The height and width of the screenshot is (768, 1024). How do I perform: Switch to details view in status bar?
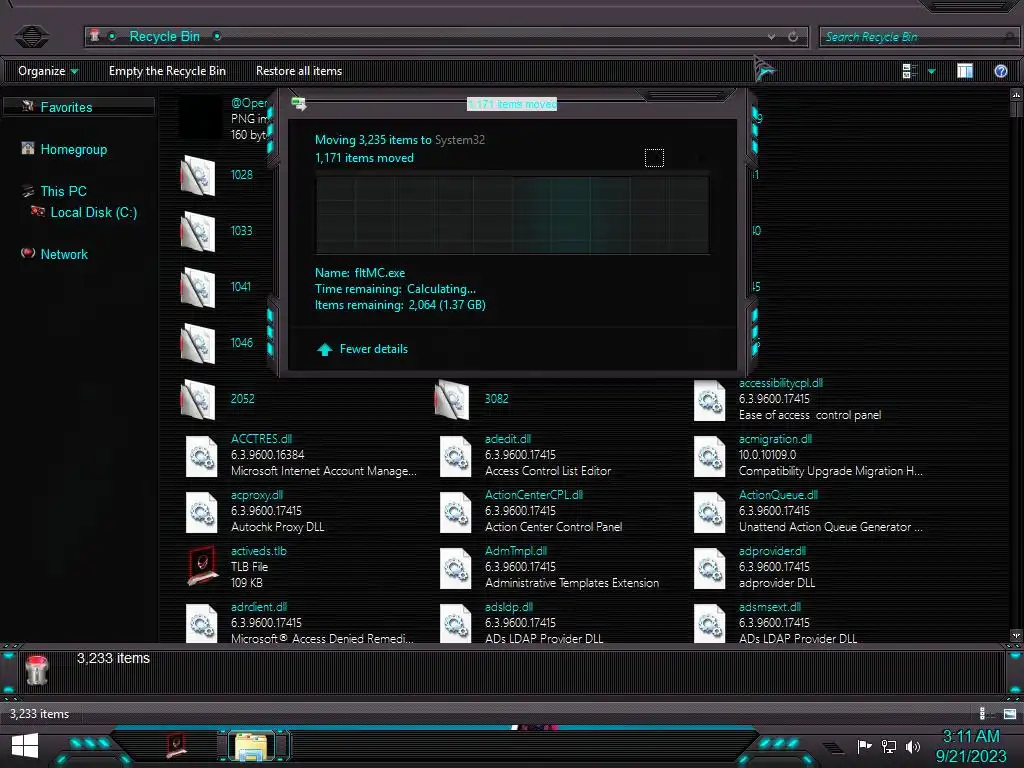tap(986, 714)
